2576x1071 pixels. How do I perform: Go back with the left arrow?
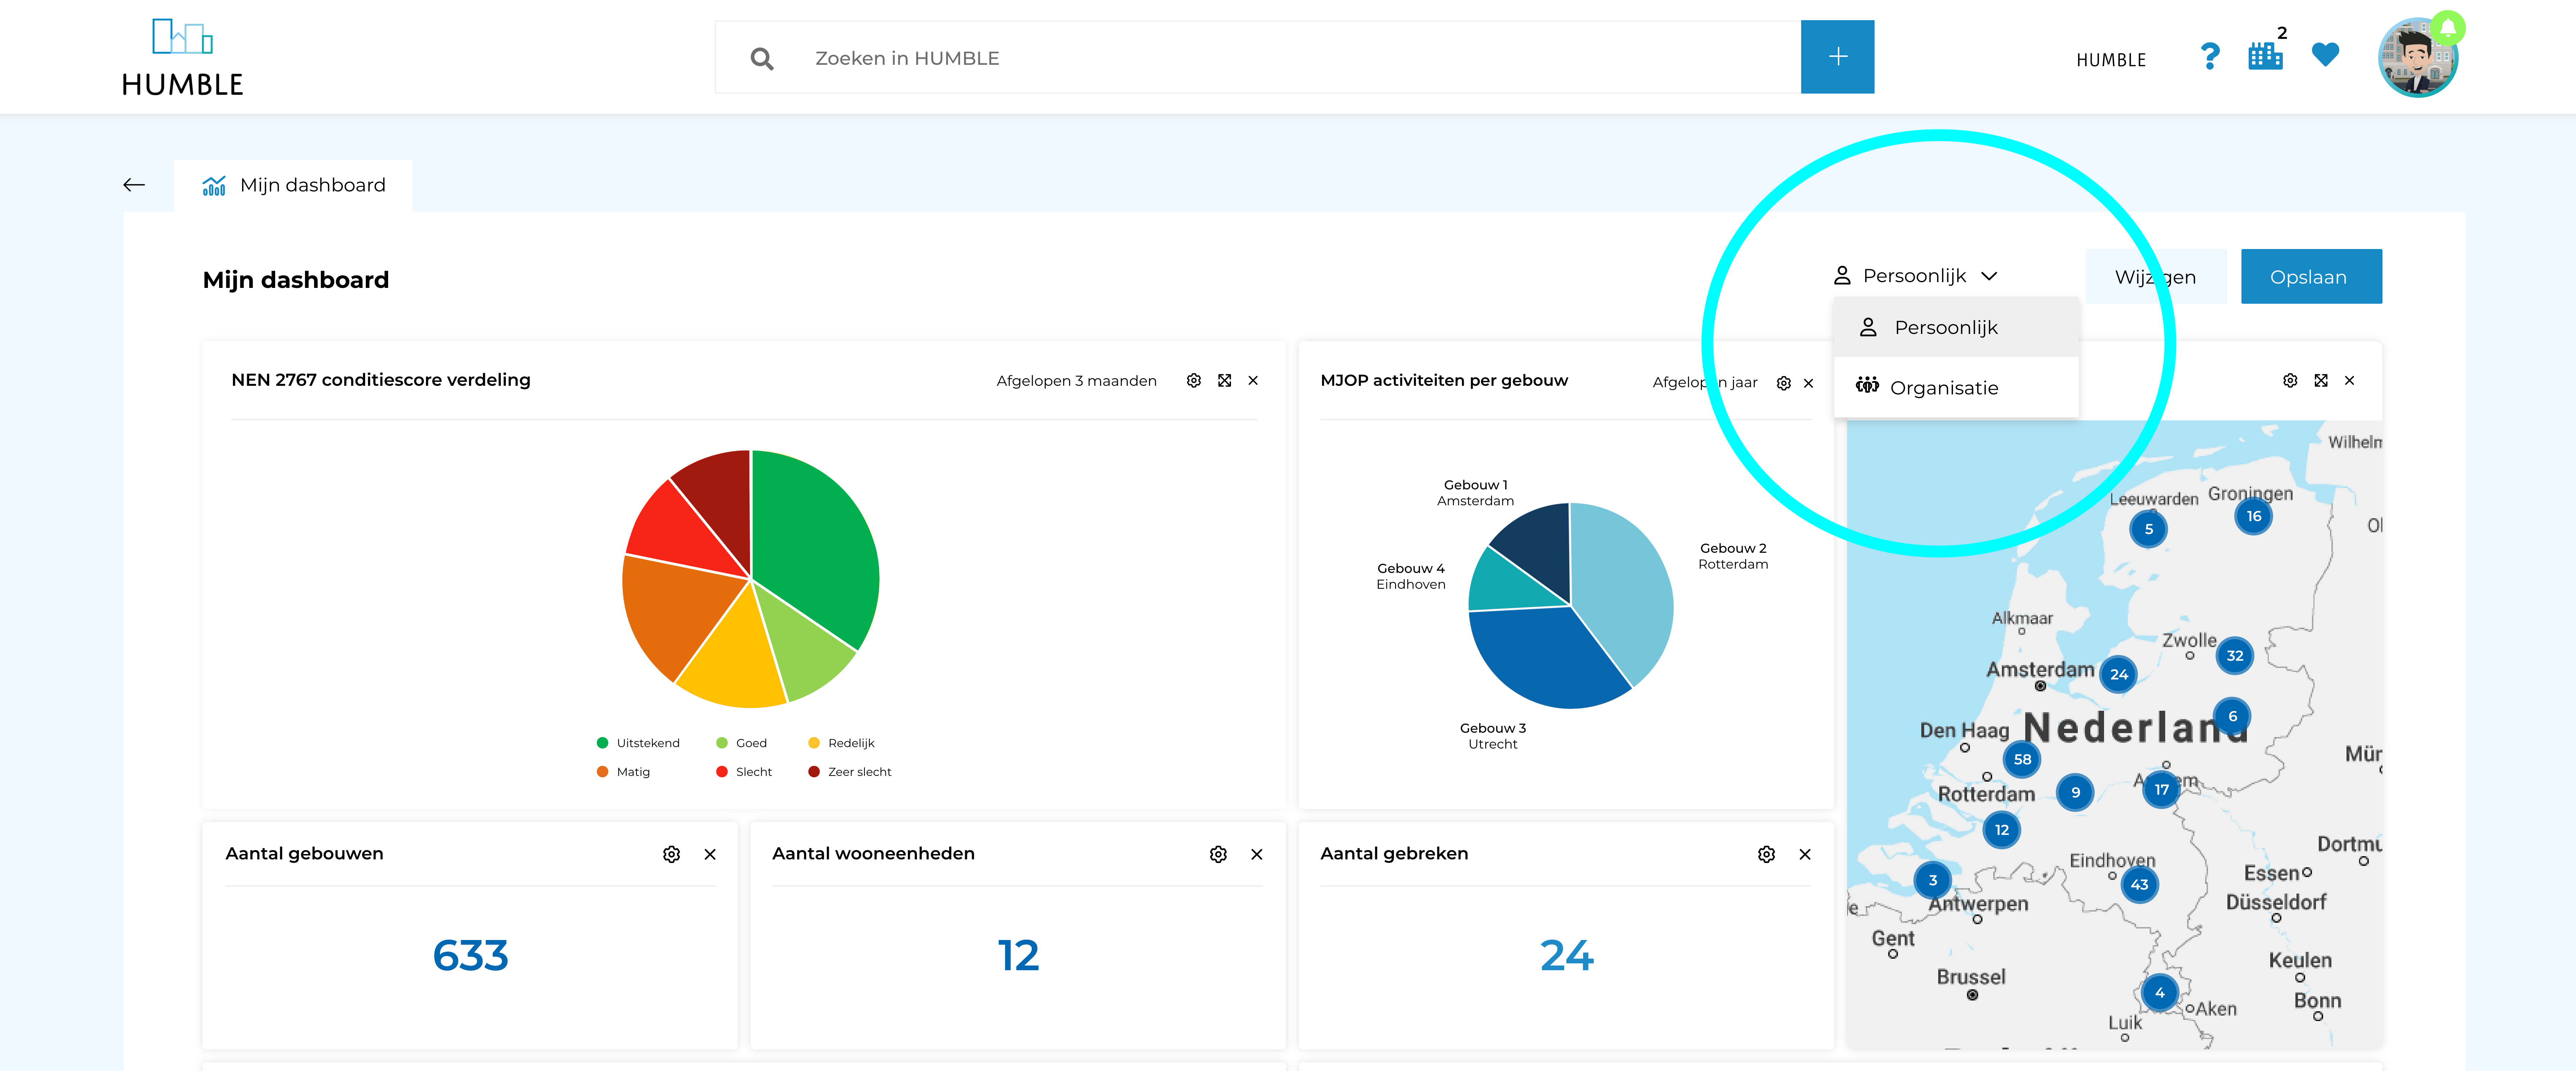[x=134, y=185]
